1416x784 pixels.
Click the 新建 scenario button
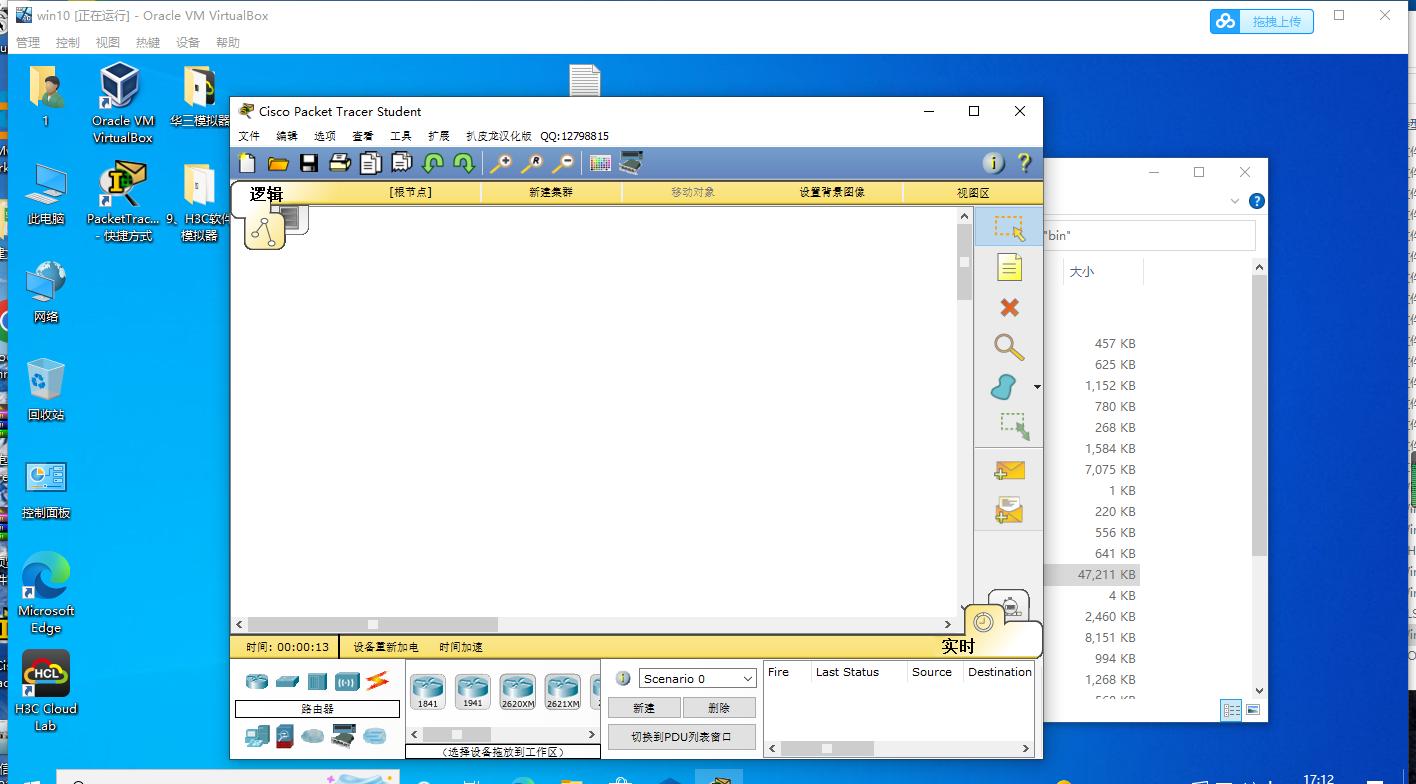coord(644,707)
